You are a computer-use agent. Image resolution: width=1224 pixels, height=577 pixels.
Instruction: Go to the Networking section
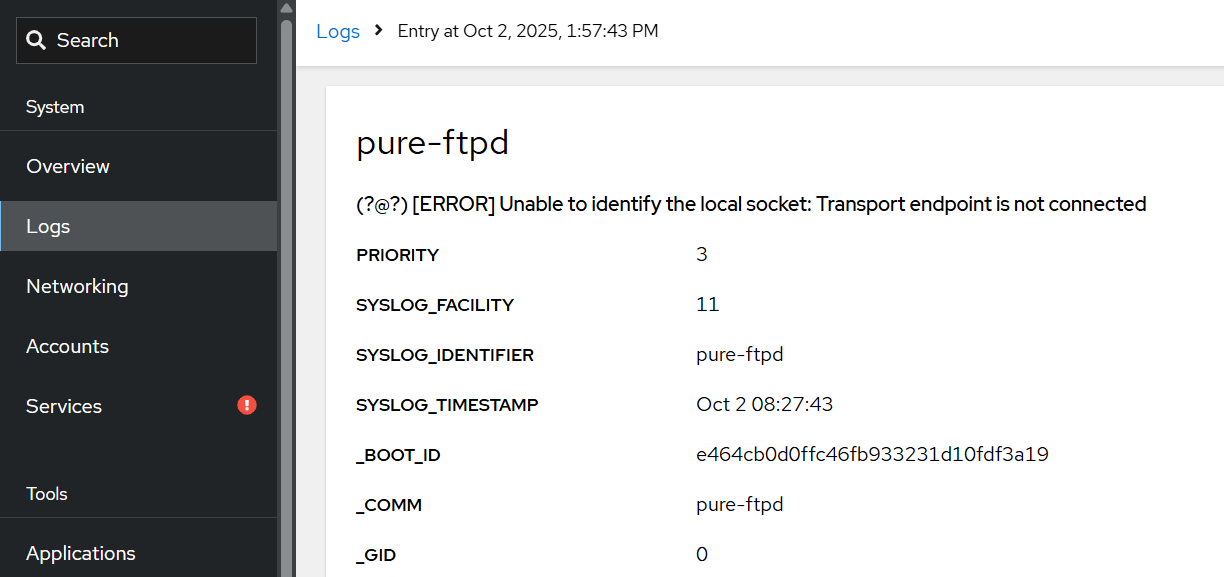(77, 286)
